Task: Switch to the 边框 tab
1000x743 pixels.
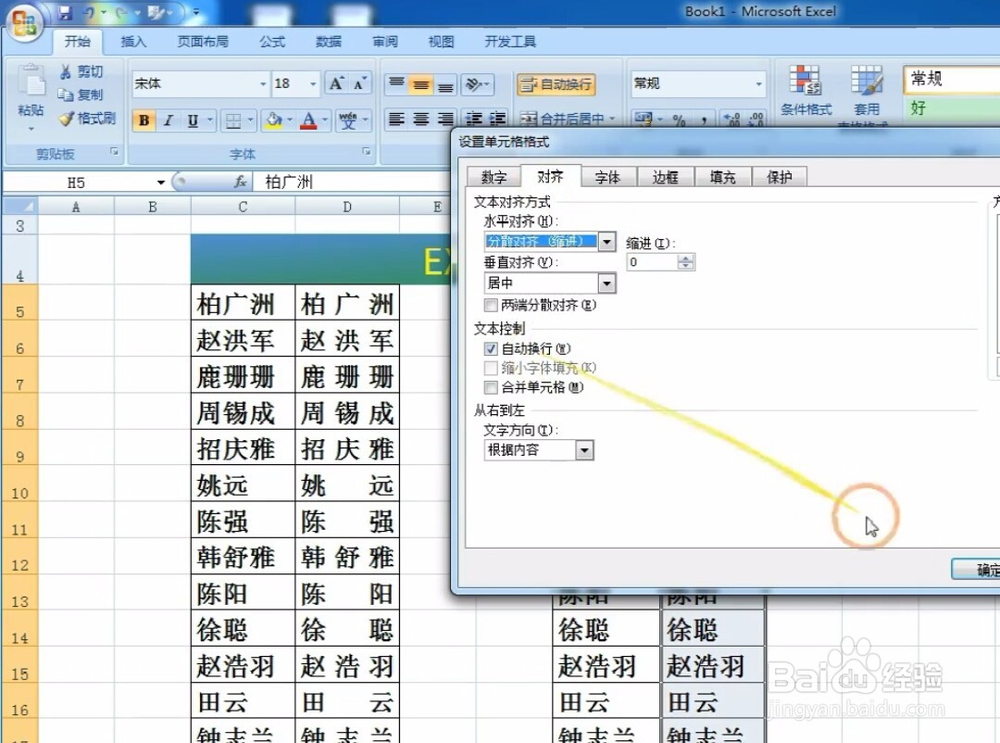Action: click(666, 176)
